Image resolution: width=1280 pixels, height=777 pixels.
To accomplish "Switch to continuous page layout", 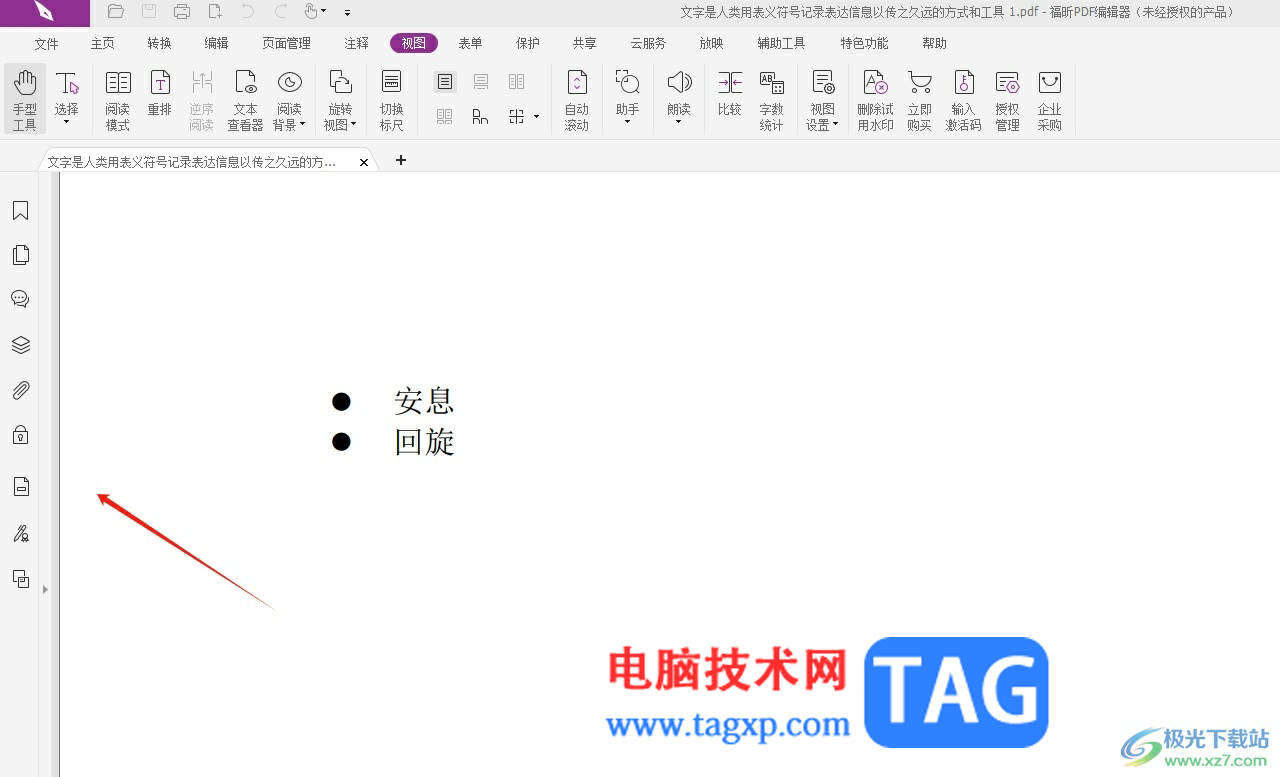I will pos(481,82).
